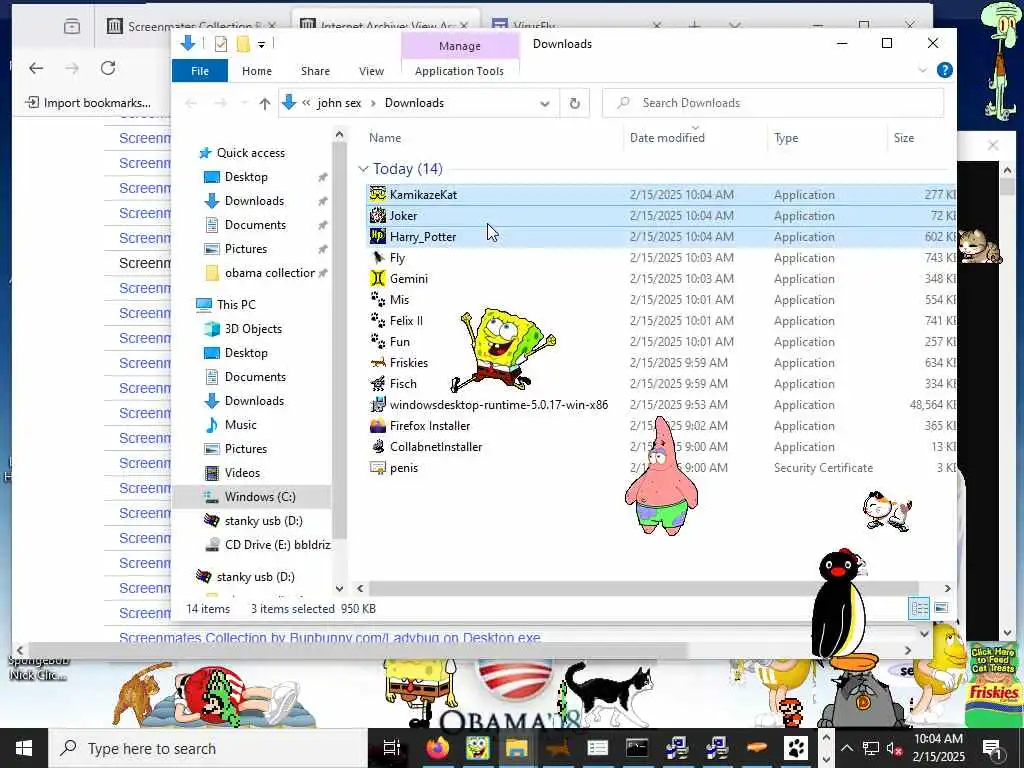
Task: Open This PC in the navigation pane
Action: pos(236,304)
